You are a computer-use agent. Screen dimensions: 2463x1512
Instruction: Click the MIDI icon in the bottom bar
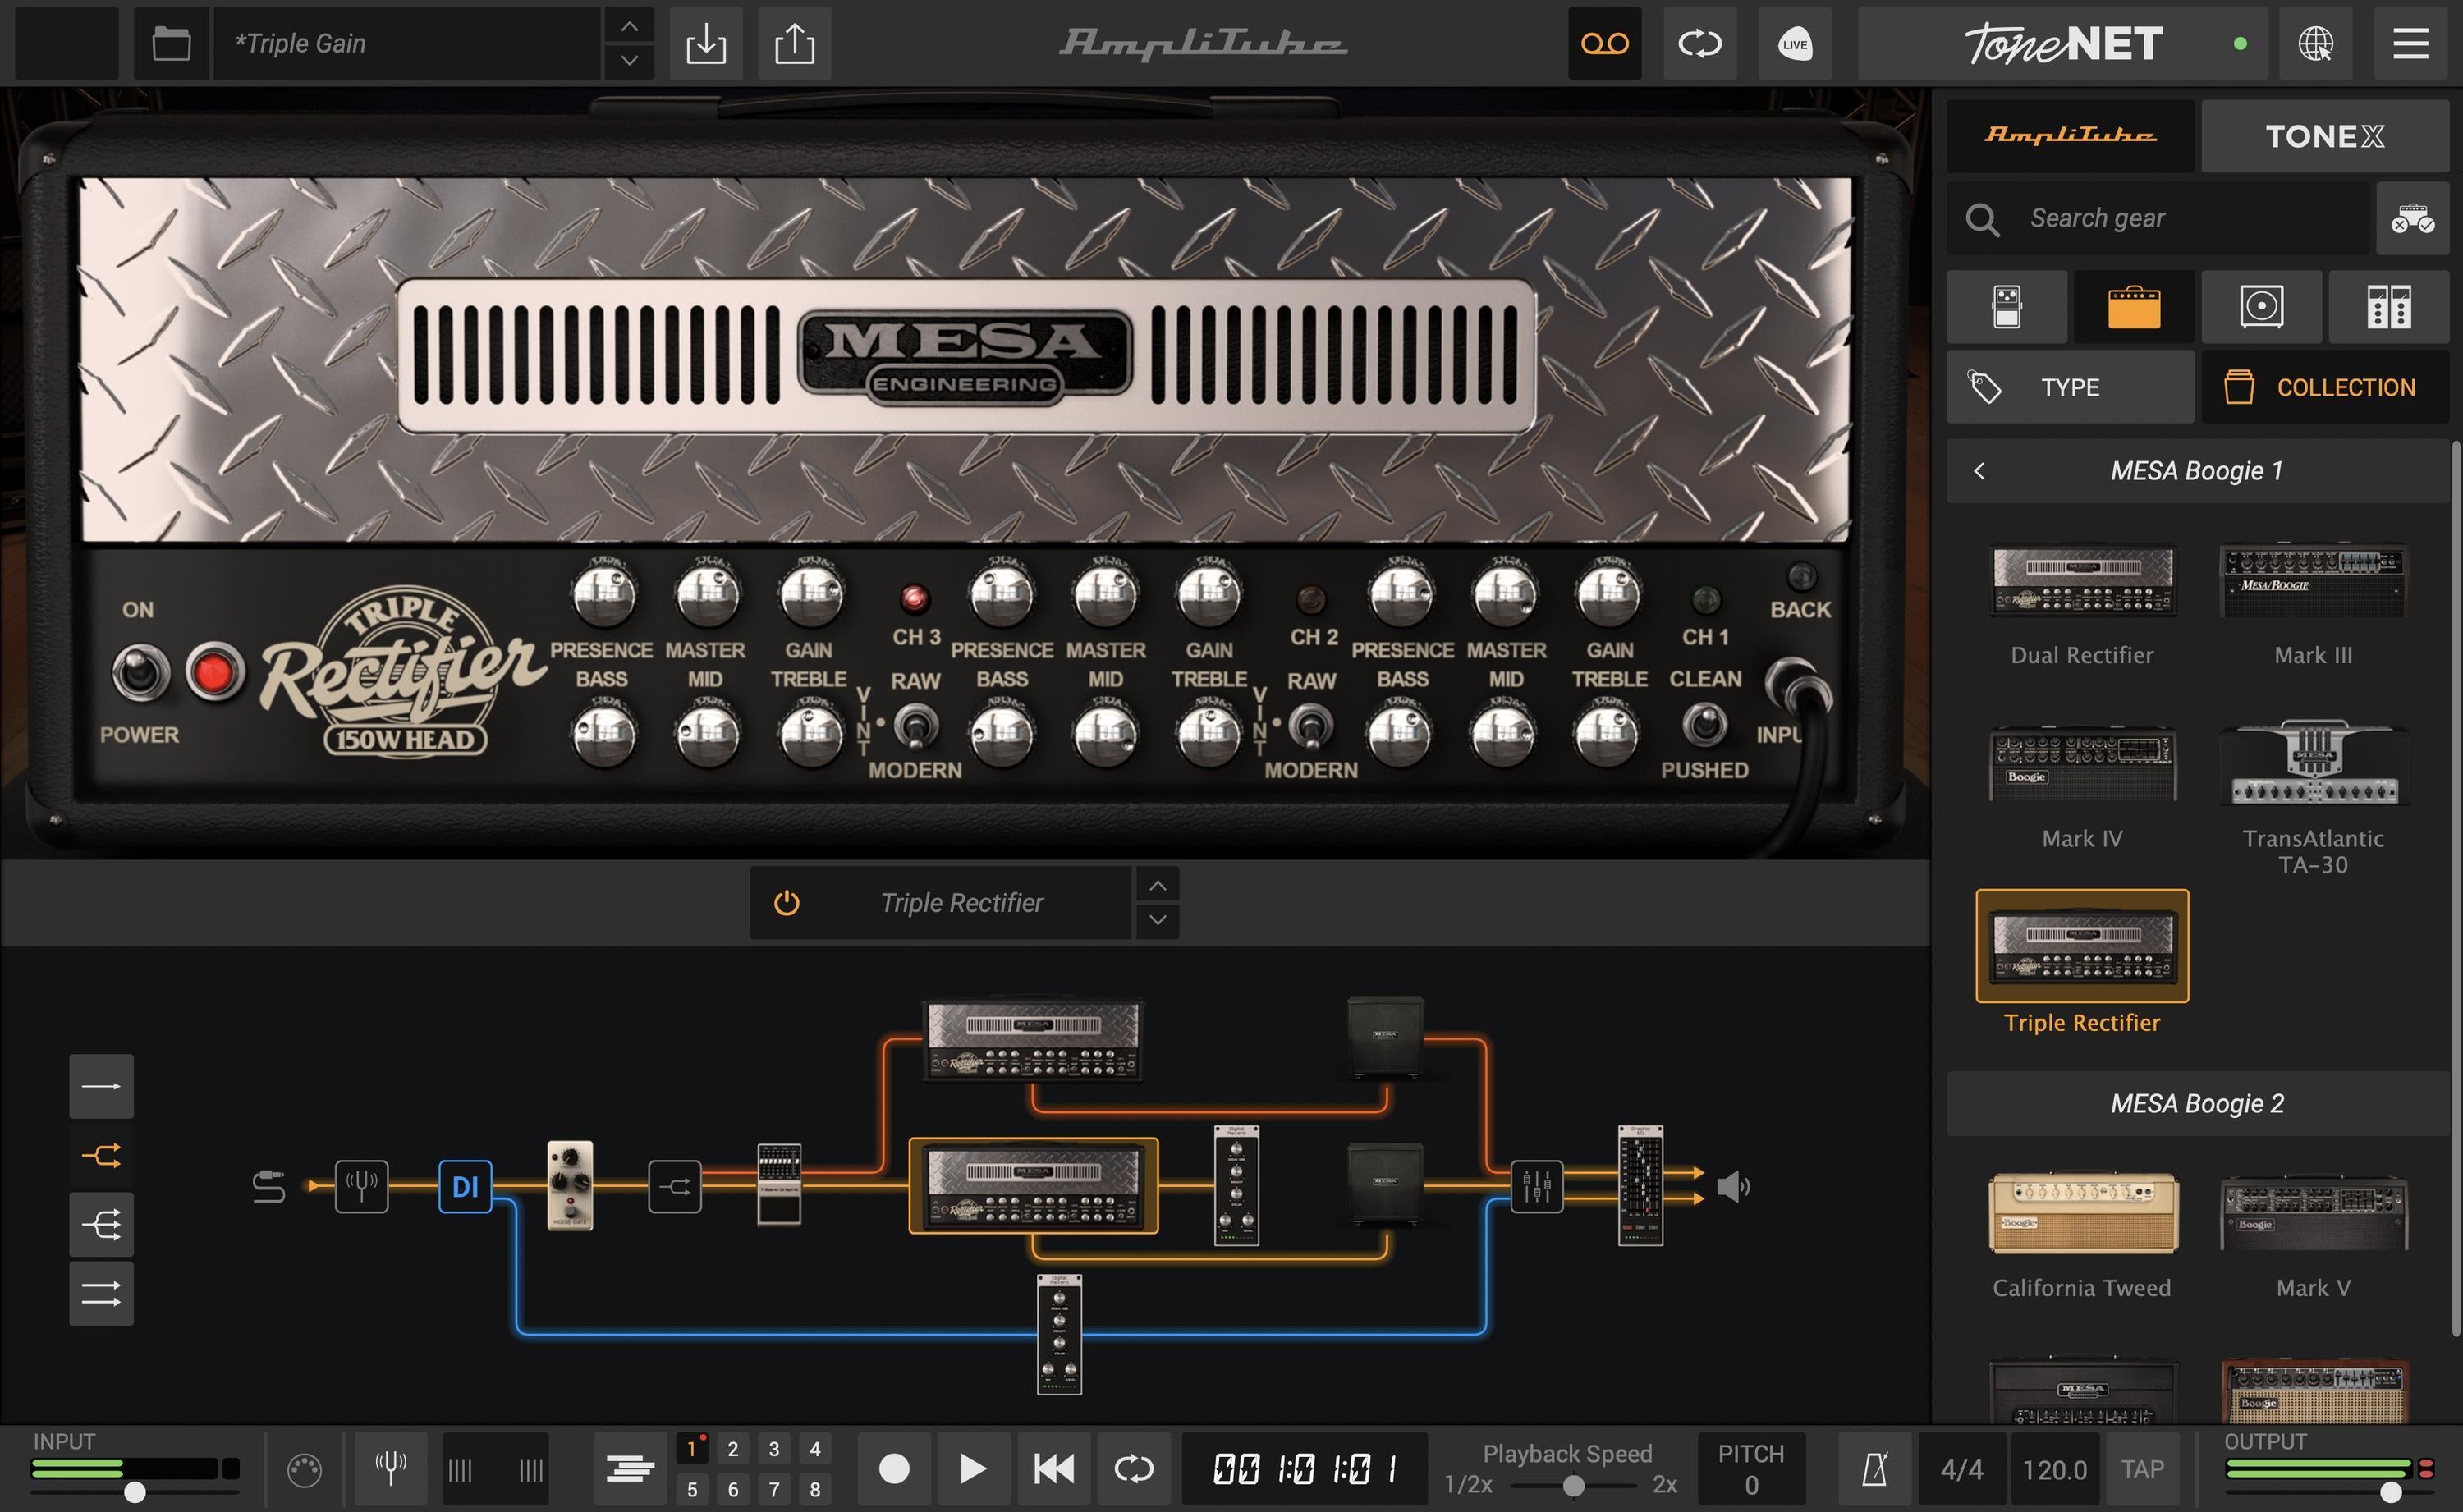[x=306, y=1468]
